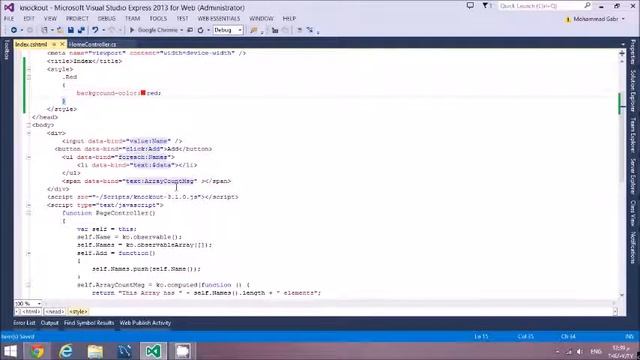Collapse the <style> block in the editor
Image resolution: width=640 pixels, height=360 pixels.
pyautogui.click(x=29, y=69)
